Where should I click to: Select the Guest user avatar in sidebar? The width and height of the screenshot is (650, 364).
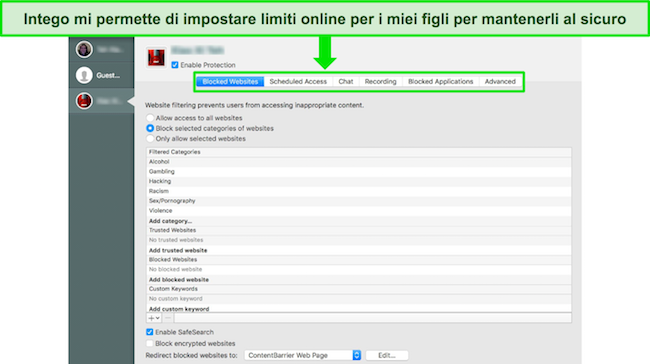tap(84, 75)
